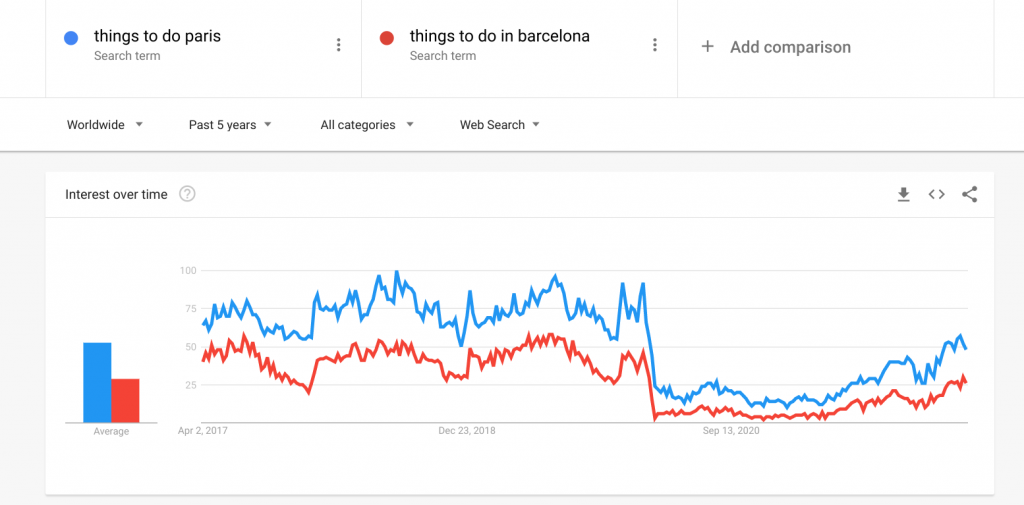The height and width of the screenshot is (505, 1024).
Task: Click the Sep 13, 2020 axis label
Action: click(731, 431)
